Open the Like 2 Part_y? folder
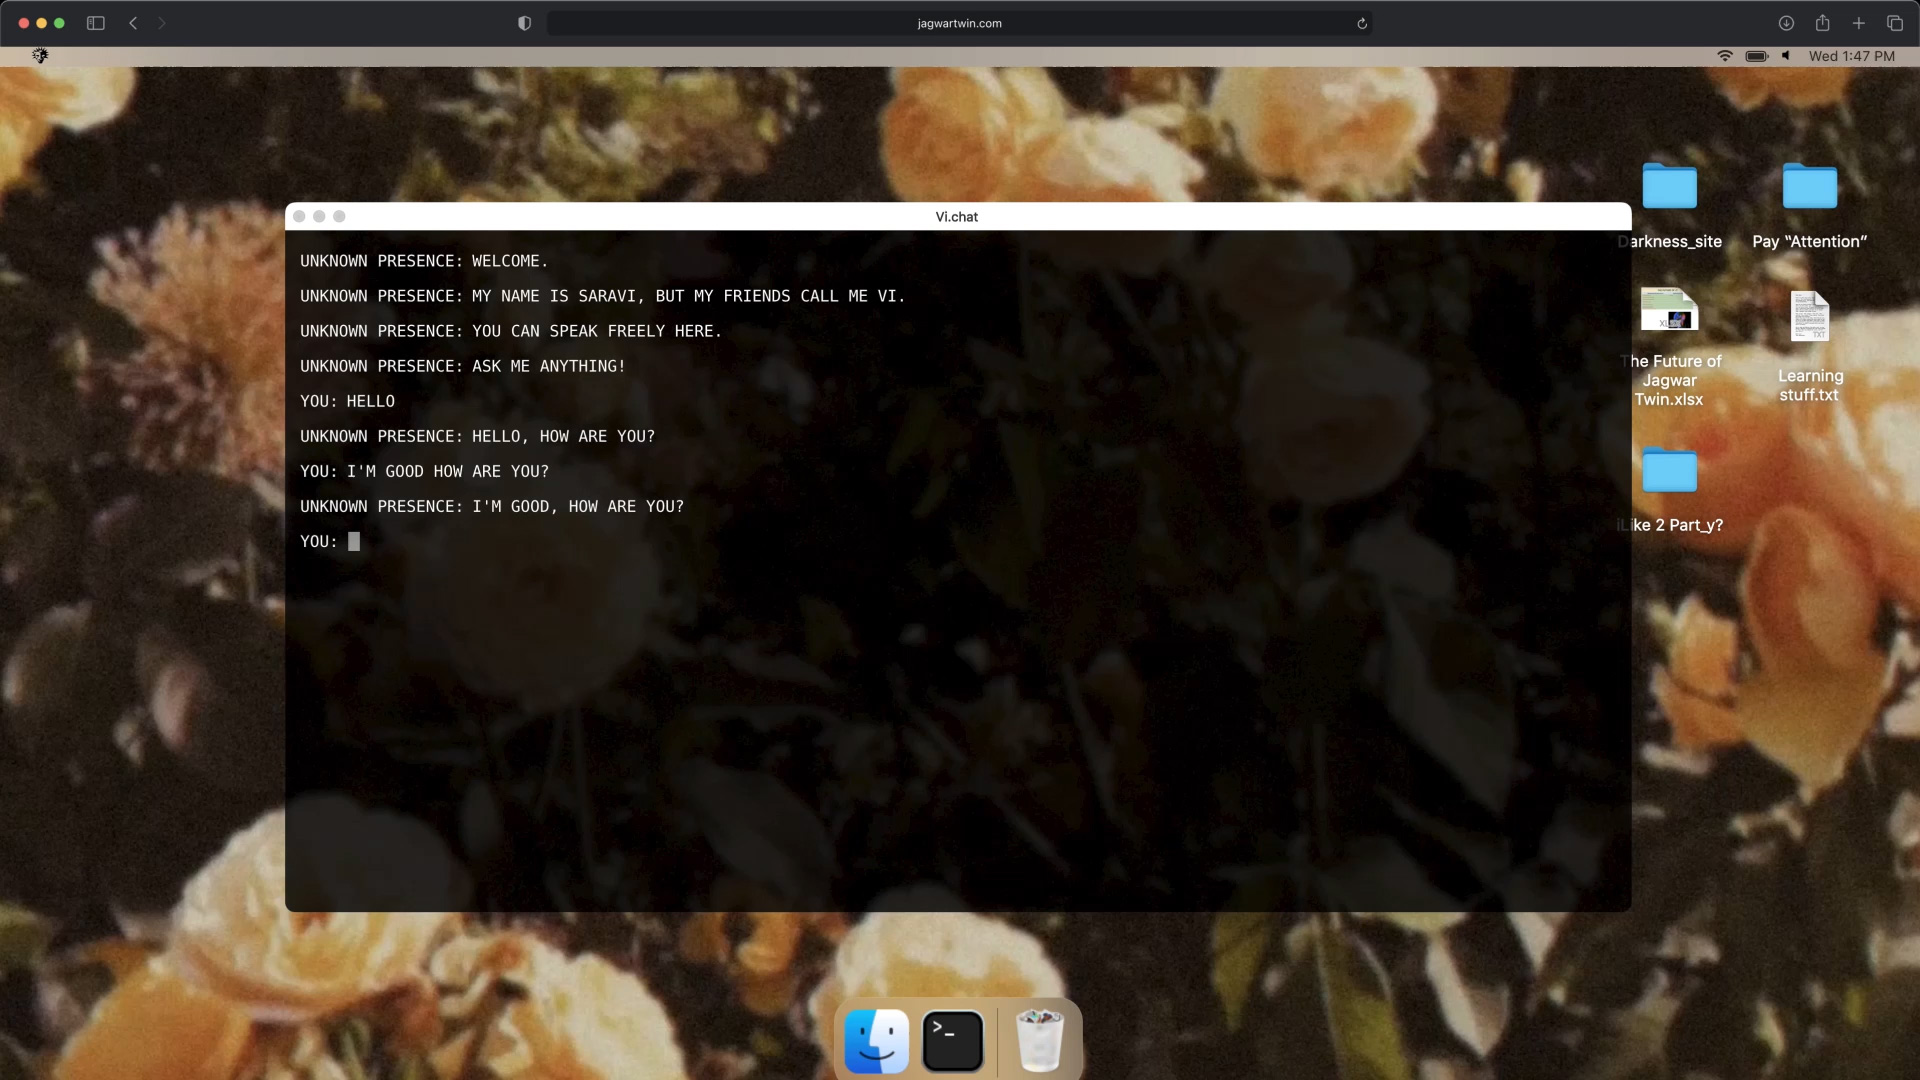This screenshot has width=1920, height=1080. point(1669,471)
